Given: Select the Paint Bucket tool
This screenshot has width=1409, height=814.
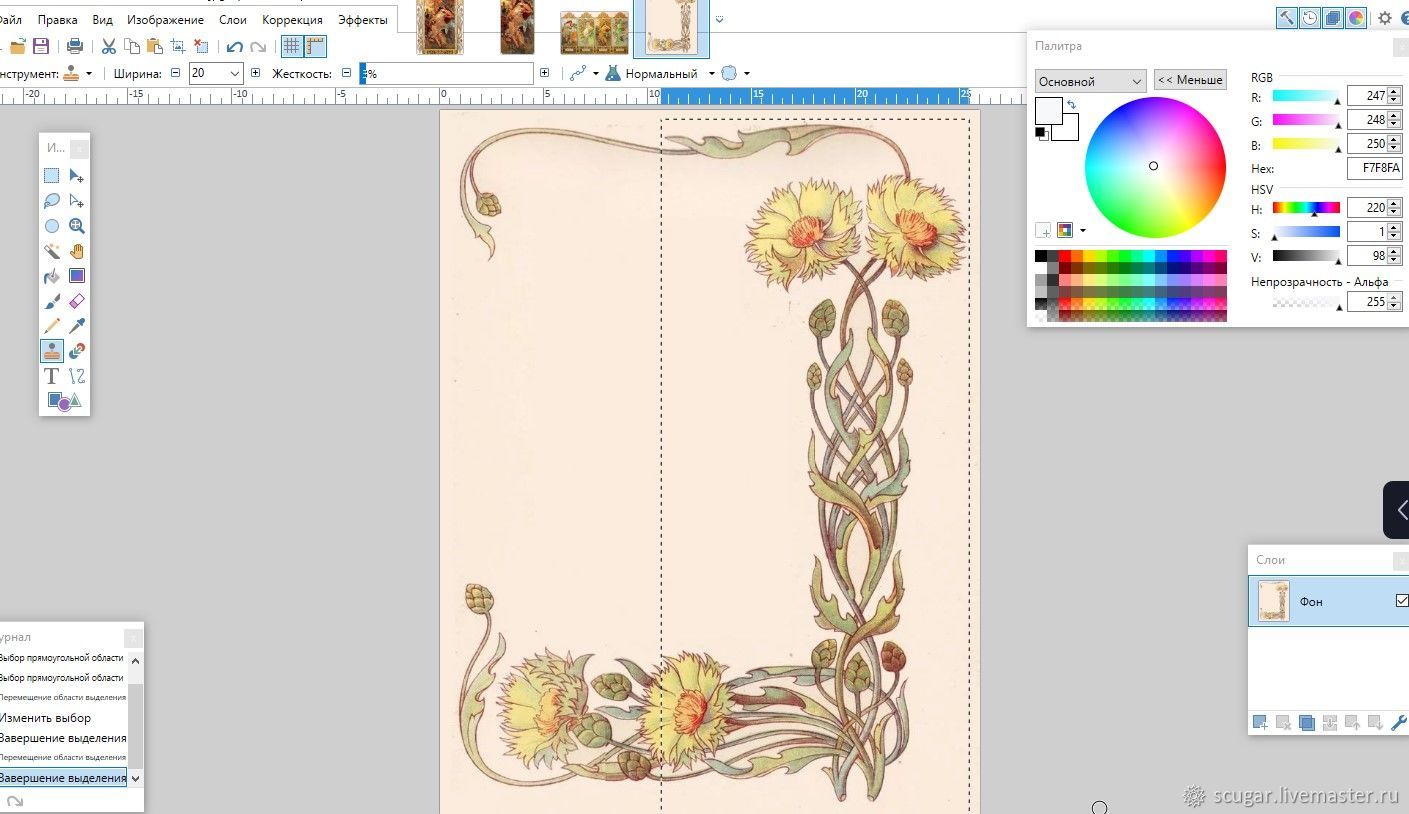Looking at the screenshot, I should tap(52, 276).
